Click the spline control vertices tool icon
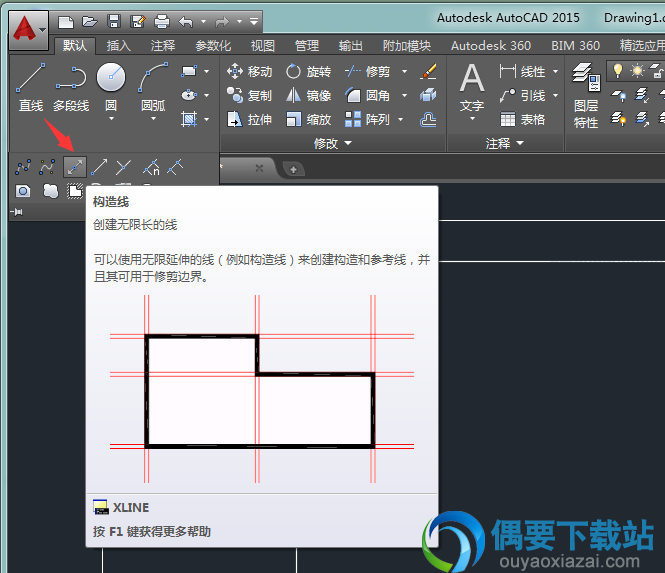 [47, 167]
